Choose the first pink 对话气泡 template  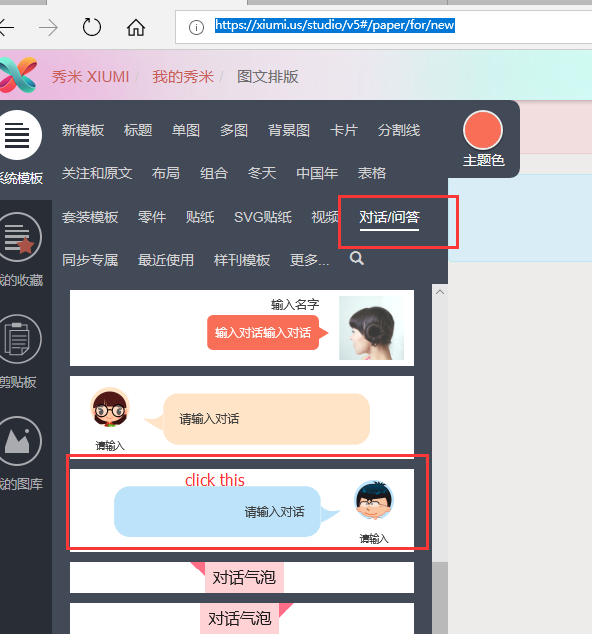tap(242, 577)
